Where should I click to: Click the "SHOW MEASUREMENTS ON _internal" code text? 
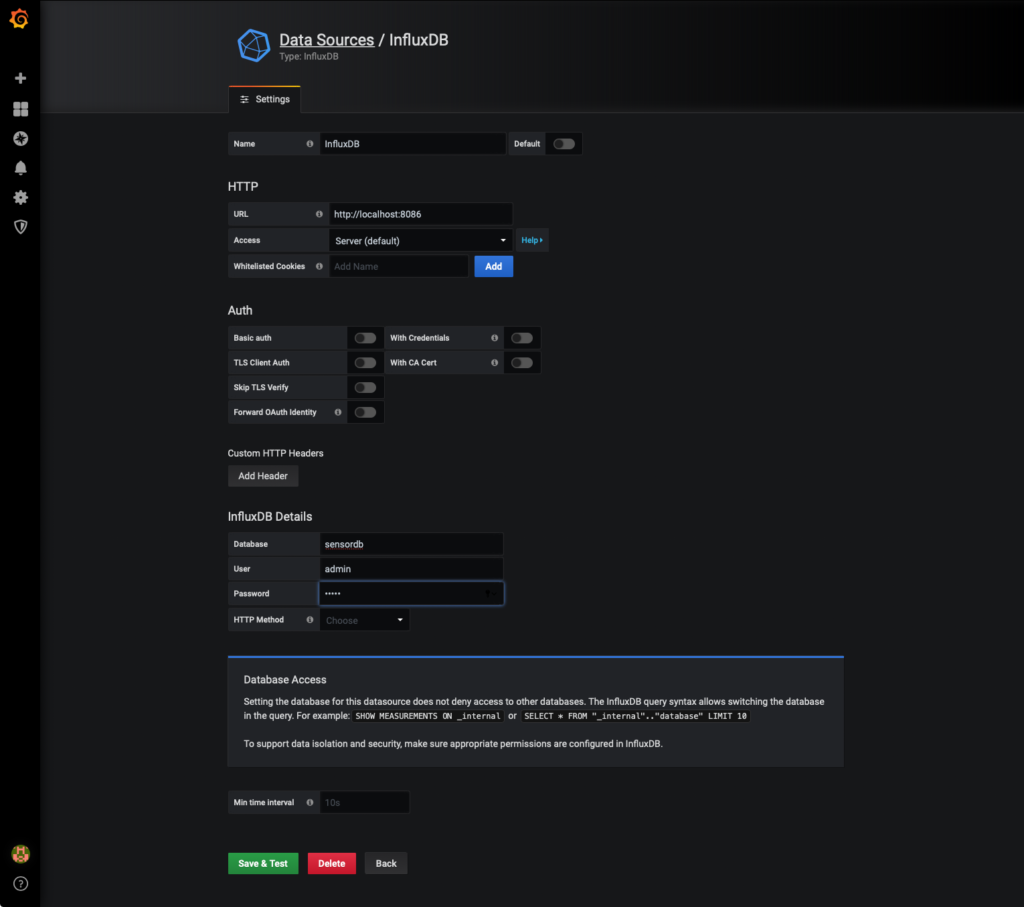(428, 716)
